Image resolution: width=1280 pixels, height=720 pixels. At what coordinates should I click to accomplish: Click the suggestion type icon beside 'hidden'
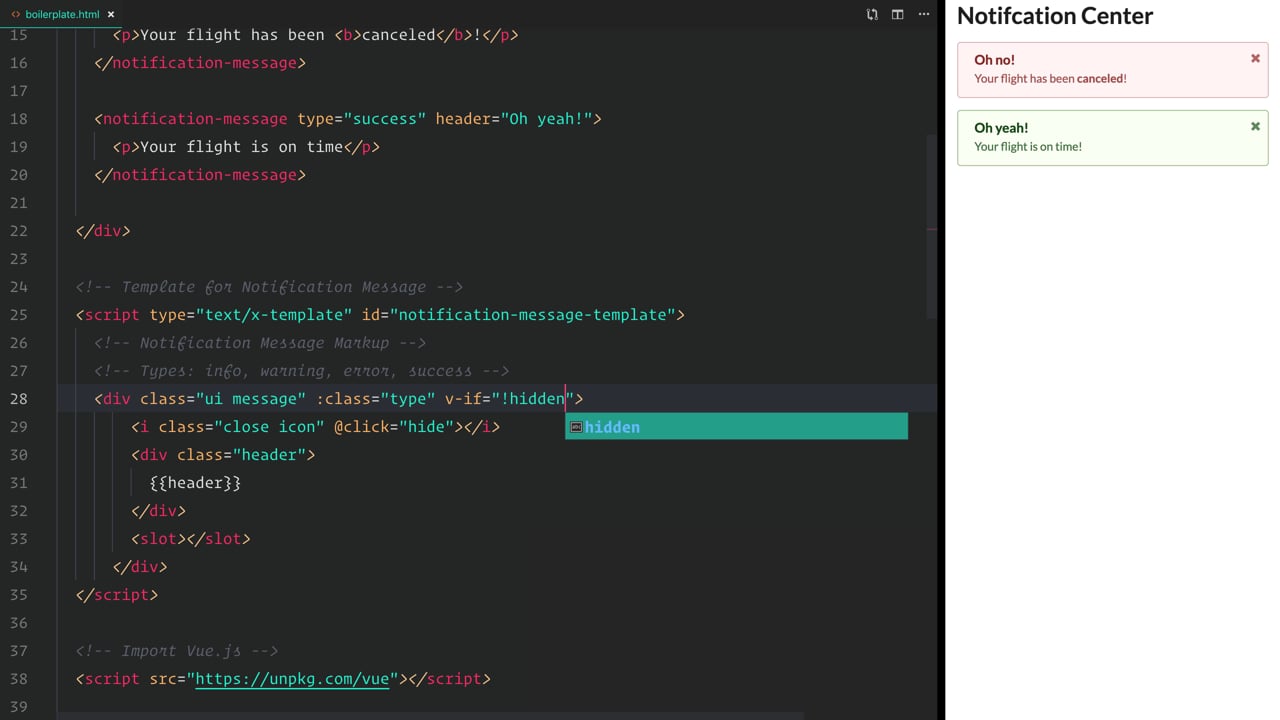576,427
